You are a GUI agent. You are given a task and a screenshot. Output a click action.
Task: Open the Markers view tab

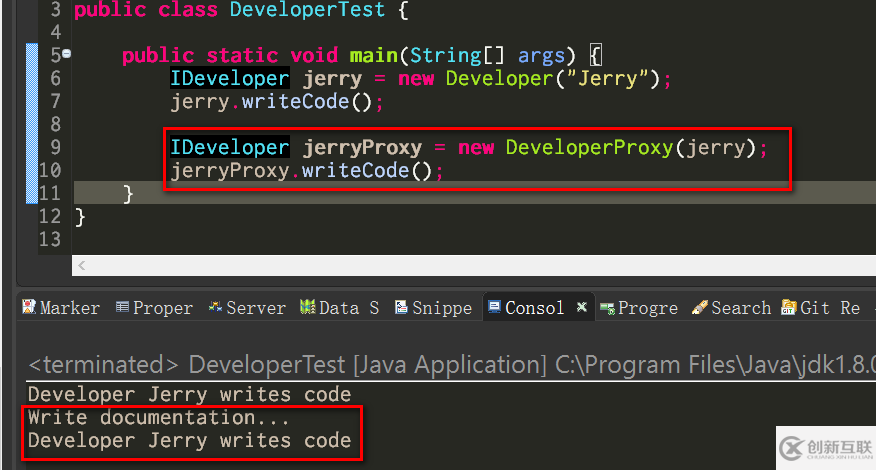coord(61,307)
